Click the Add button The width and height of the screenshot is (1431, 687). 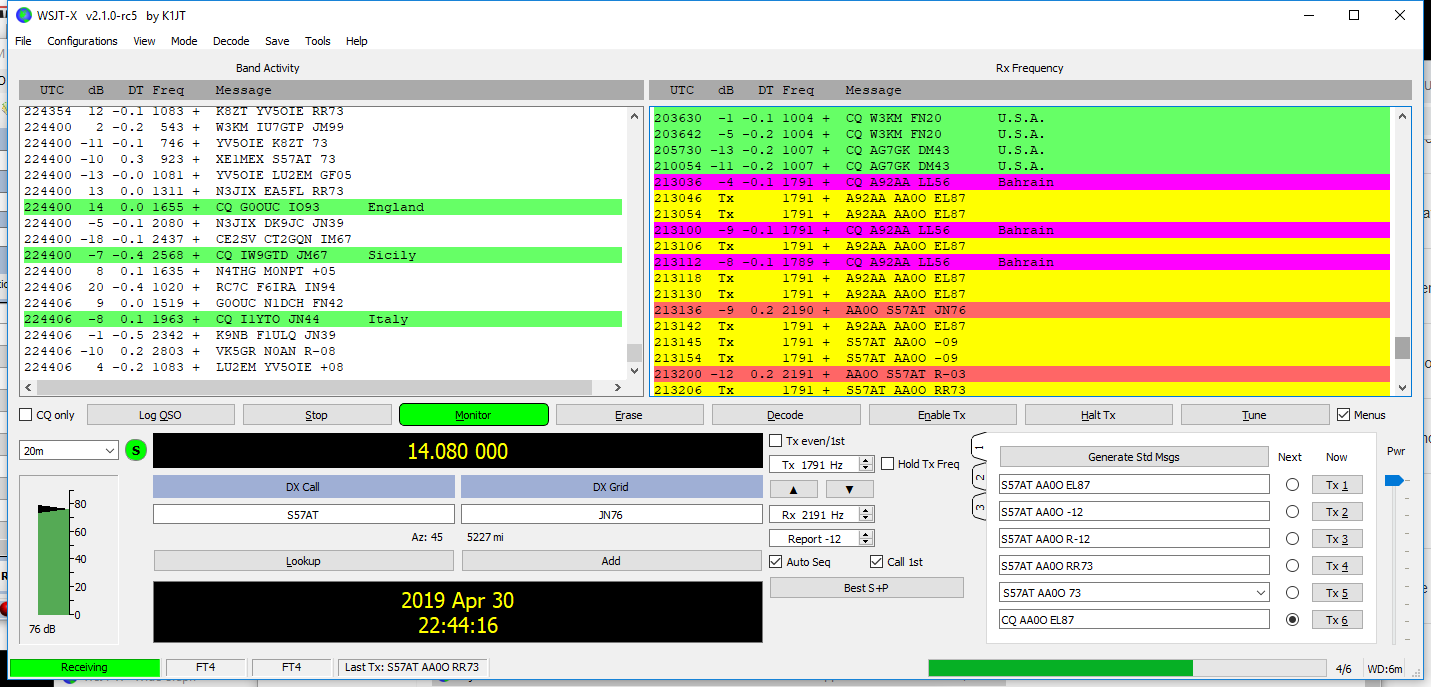click(611, 561)
